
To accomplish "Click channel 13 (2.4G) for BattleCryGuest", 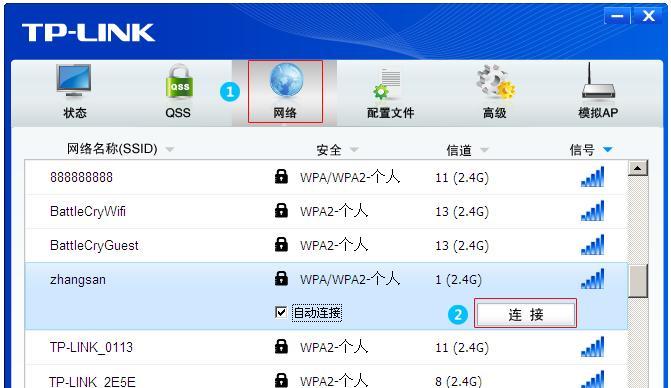I will 462,246.
